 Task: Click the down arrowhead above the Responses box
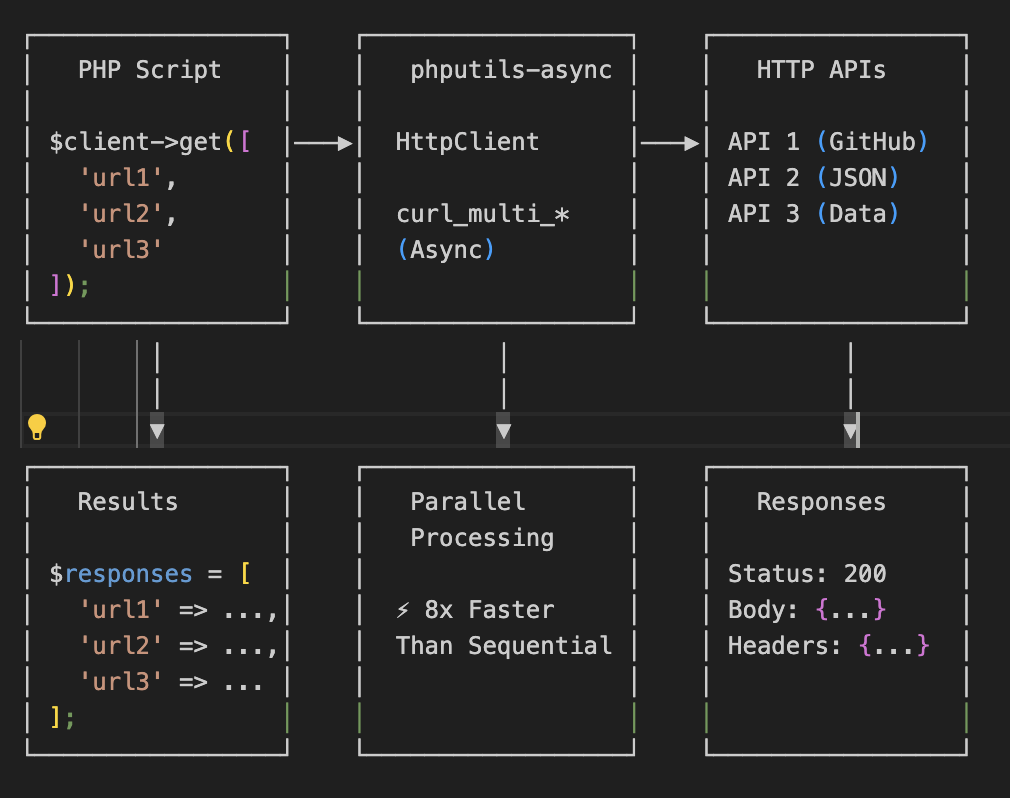(x=850, y=432)
